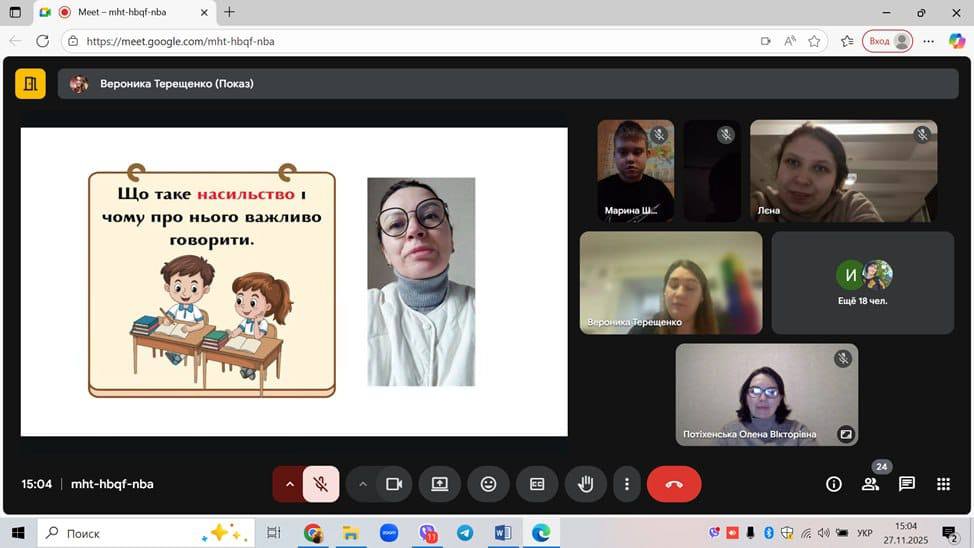Open a new browser tab
974x548 pixels.
[229, 12]
